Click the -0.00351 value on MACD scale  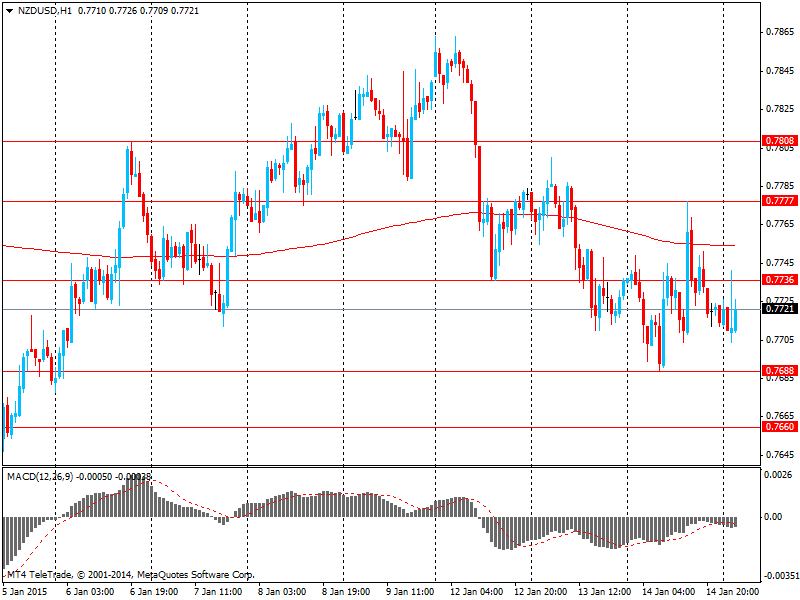[x=779, y=576]
